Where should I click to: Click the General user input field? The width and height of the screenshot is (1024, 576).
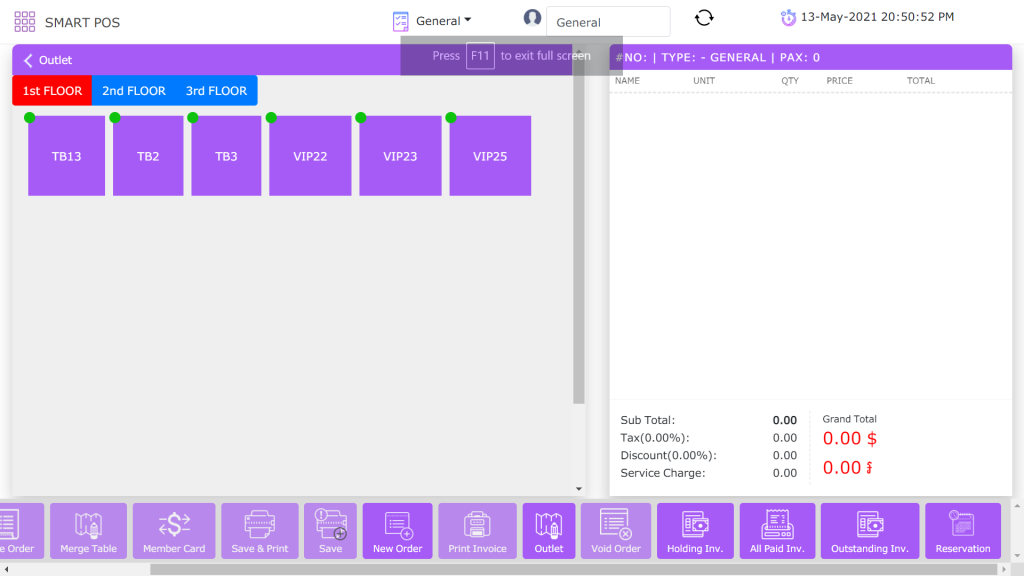click(607, 22)
